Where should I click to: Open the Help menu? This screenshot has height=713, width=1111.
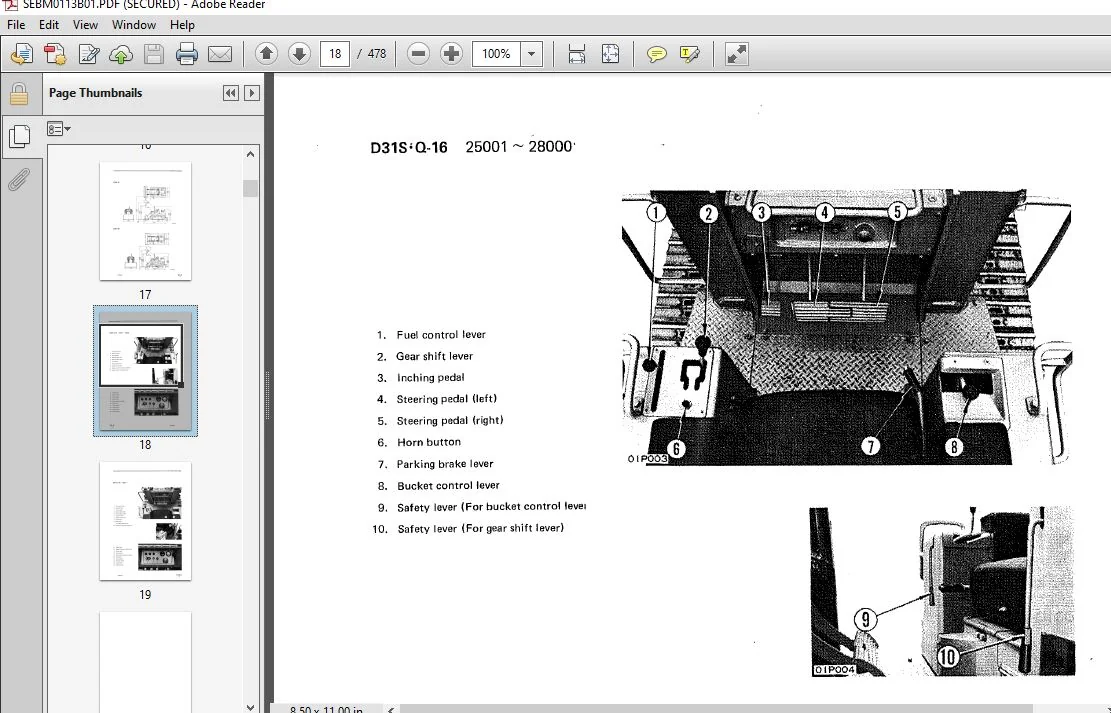coord(182,25)
